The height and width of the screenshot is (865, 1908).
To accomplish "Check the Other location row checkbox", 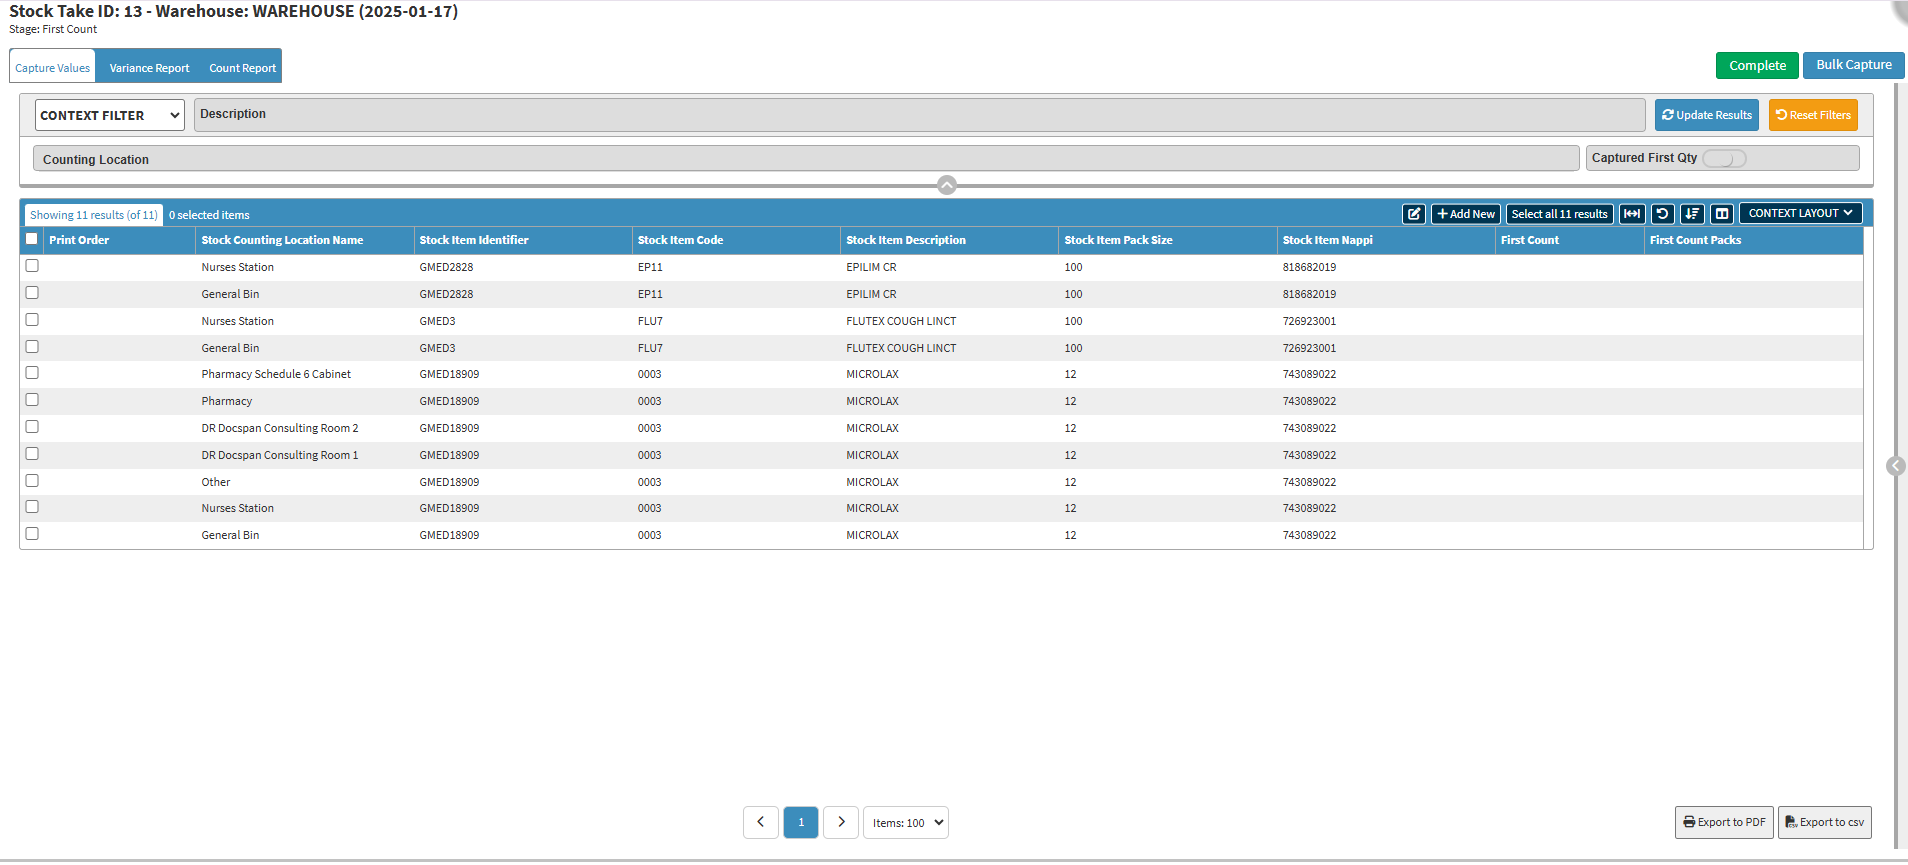I will (x=32, y=481).
